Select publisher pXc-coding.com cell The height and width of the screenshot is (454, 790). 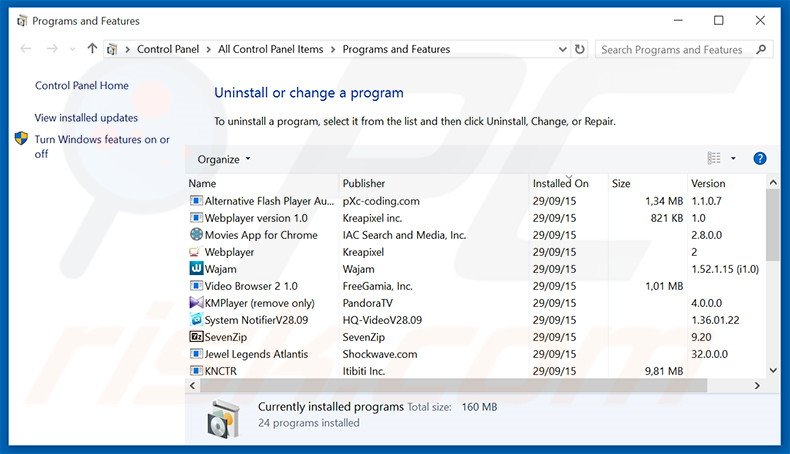pyautogui.click(x=381, y=201)
